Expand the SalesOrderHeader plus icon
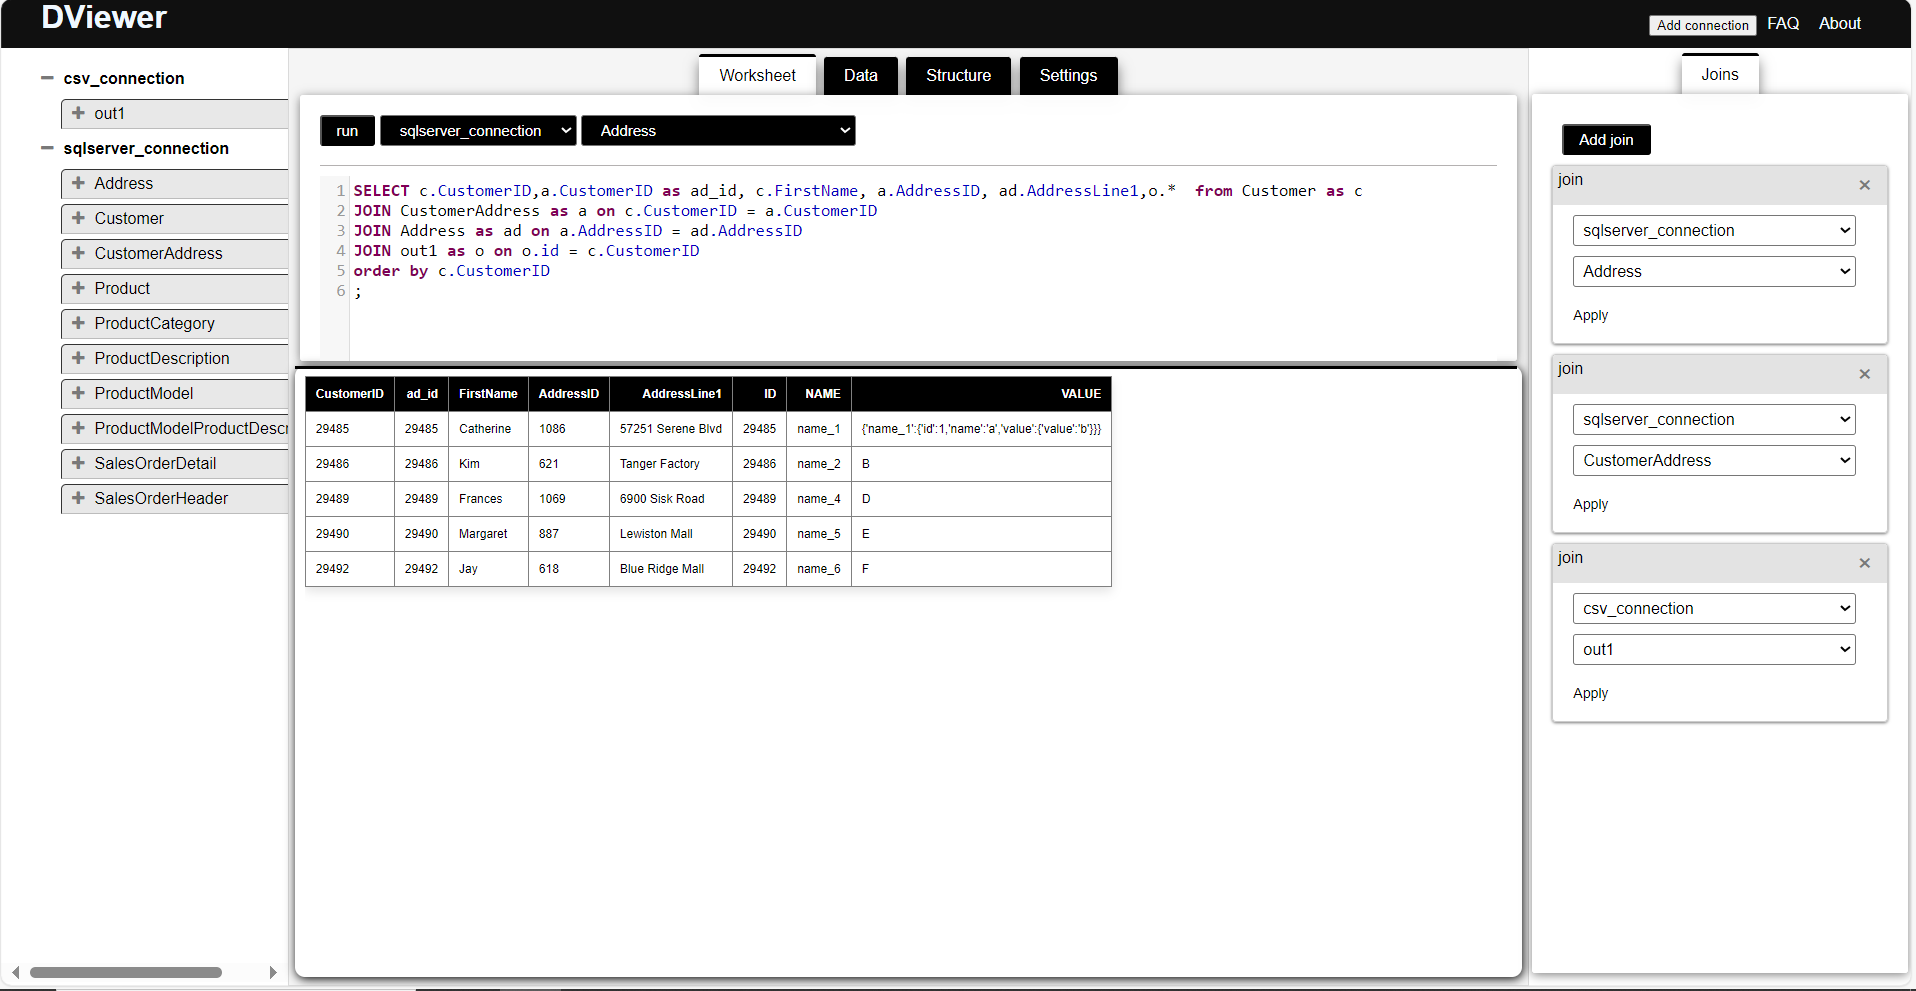Viewport: 1916px width, 991px height. [x=78, y=498]
